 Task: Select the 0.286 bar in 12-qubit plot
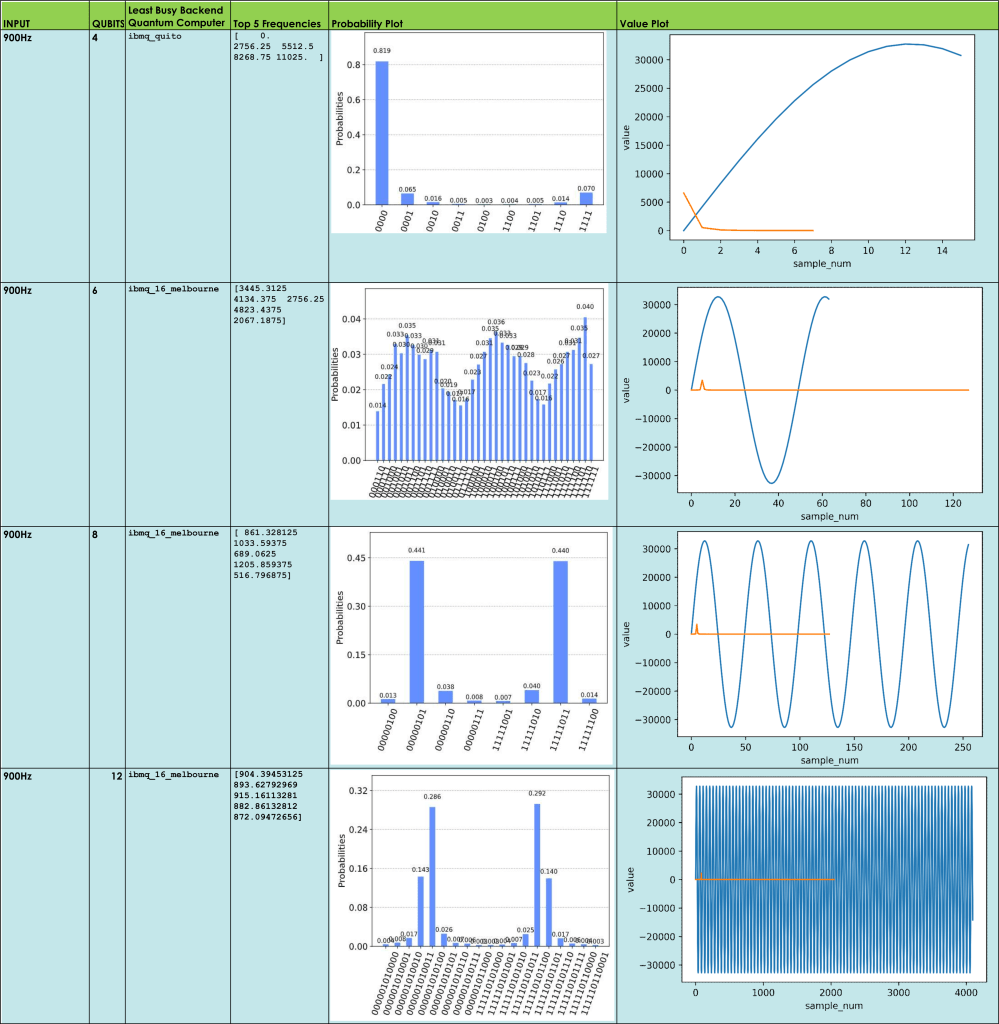pyautogui.click(x=432, y=876)
